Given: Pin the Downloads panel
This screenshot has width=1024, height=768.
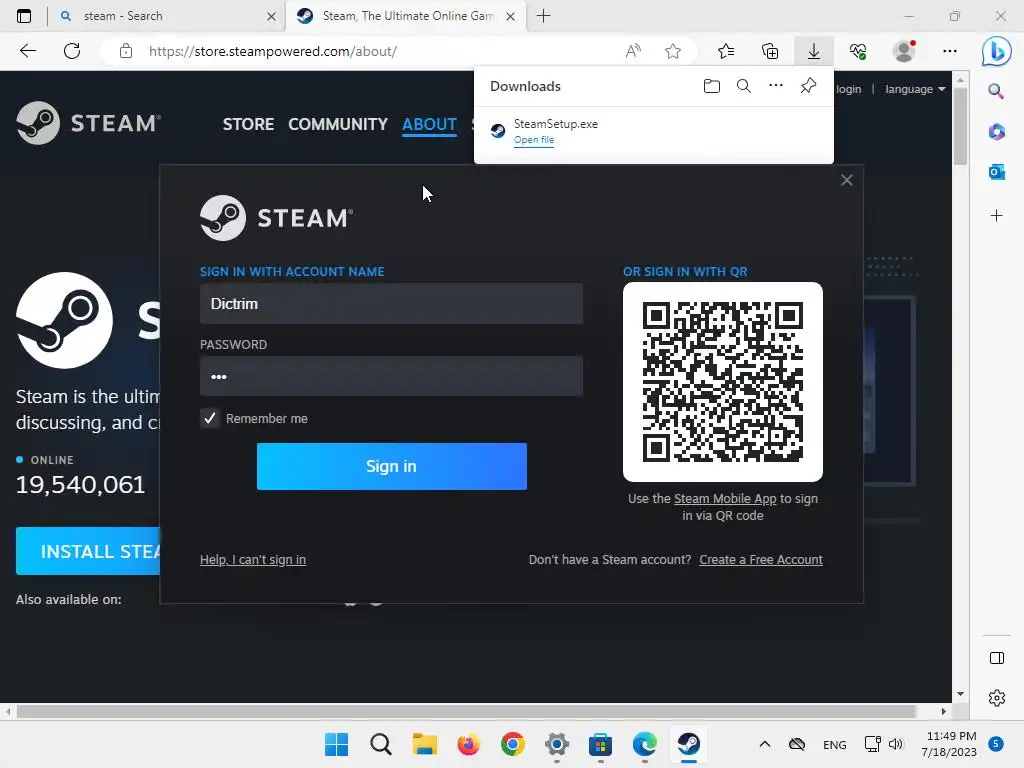Looking at the screenshot, I should (808, 86).
